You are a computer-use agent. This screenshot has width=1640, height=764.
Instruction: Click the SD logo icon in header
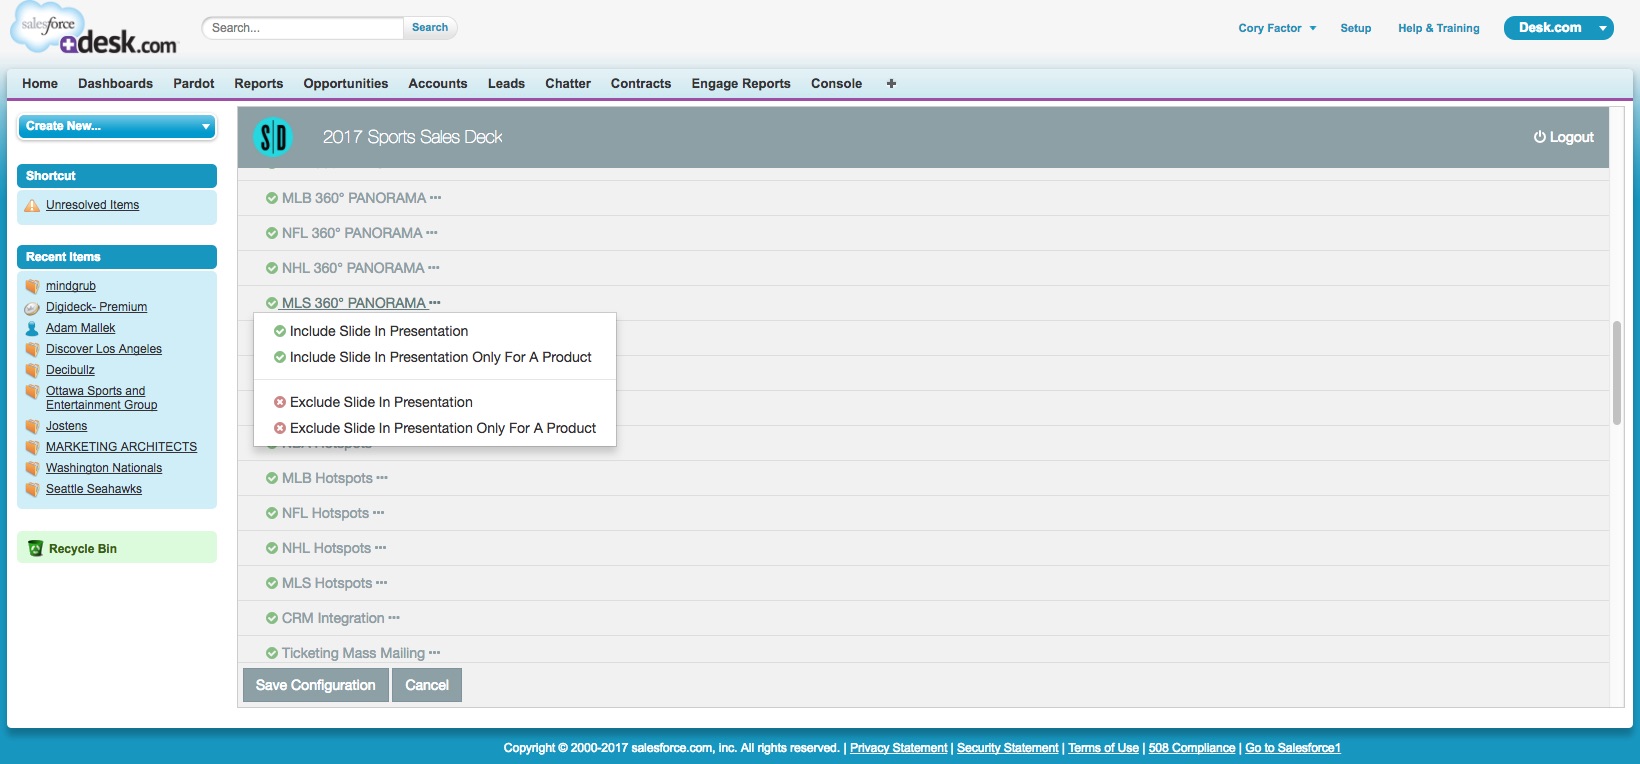[273, 137]
